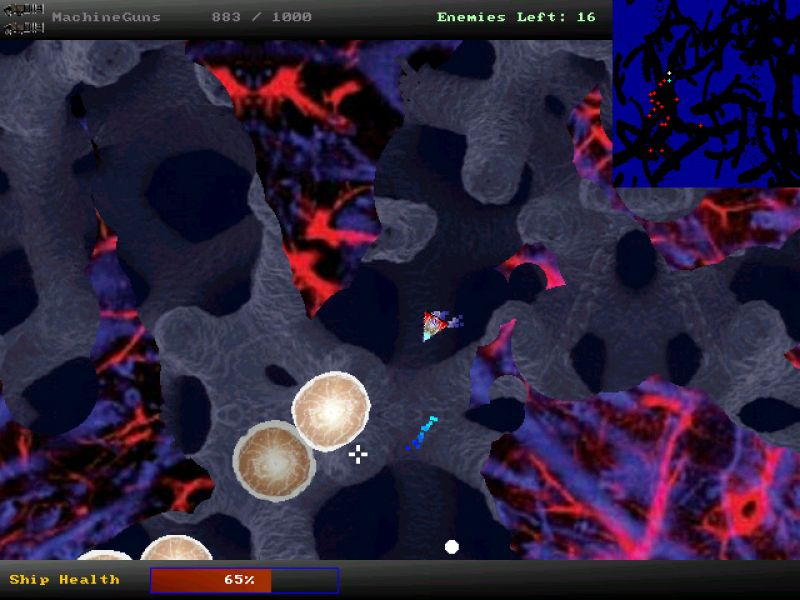
Task: Click the player spaceship
Action: 434,325
